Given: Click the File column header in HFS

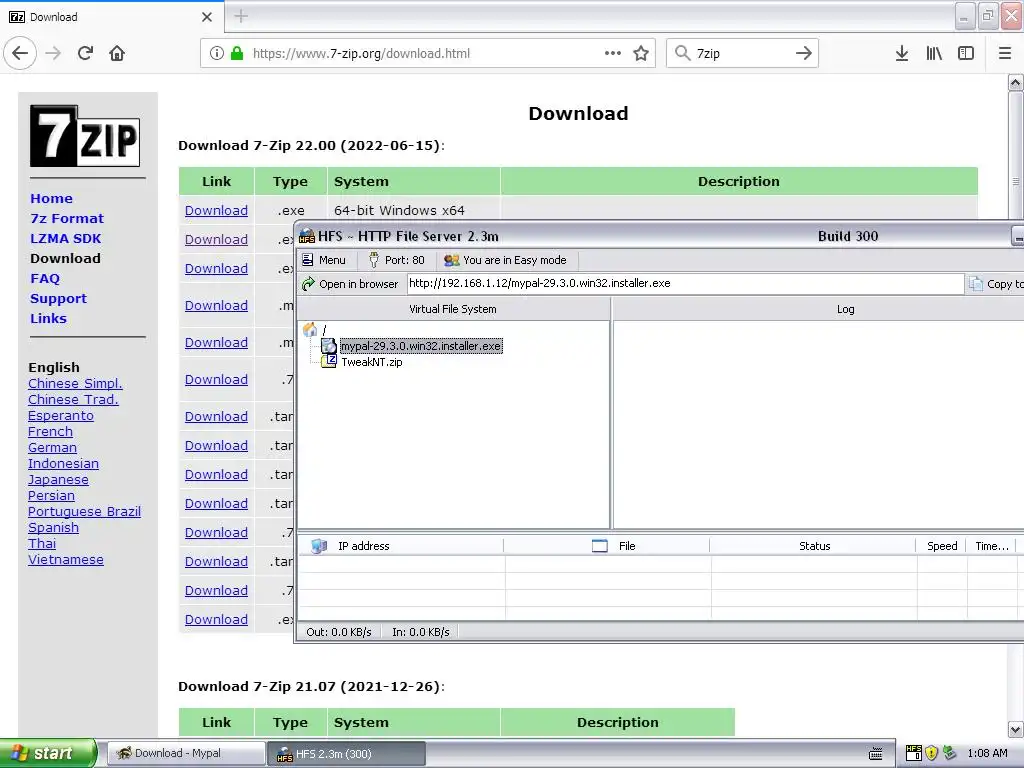Looking at the screenshot, I should click(607, 546).
